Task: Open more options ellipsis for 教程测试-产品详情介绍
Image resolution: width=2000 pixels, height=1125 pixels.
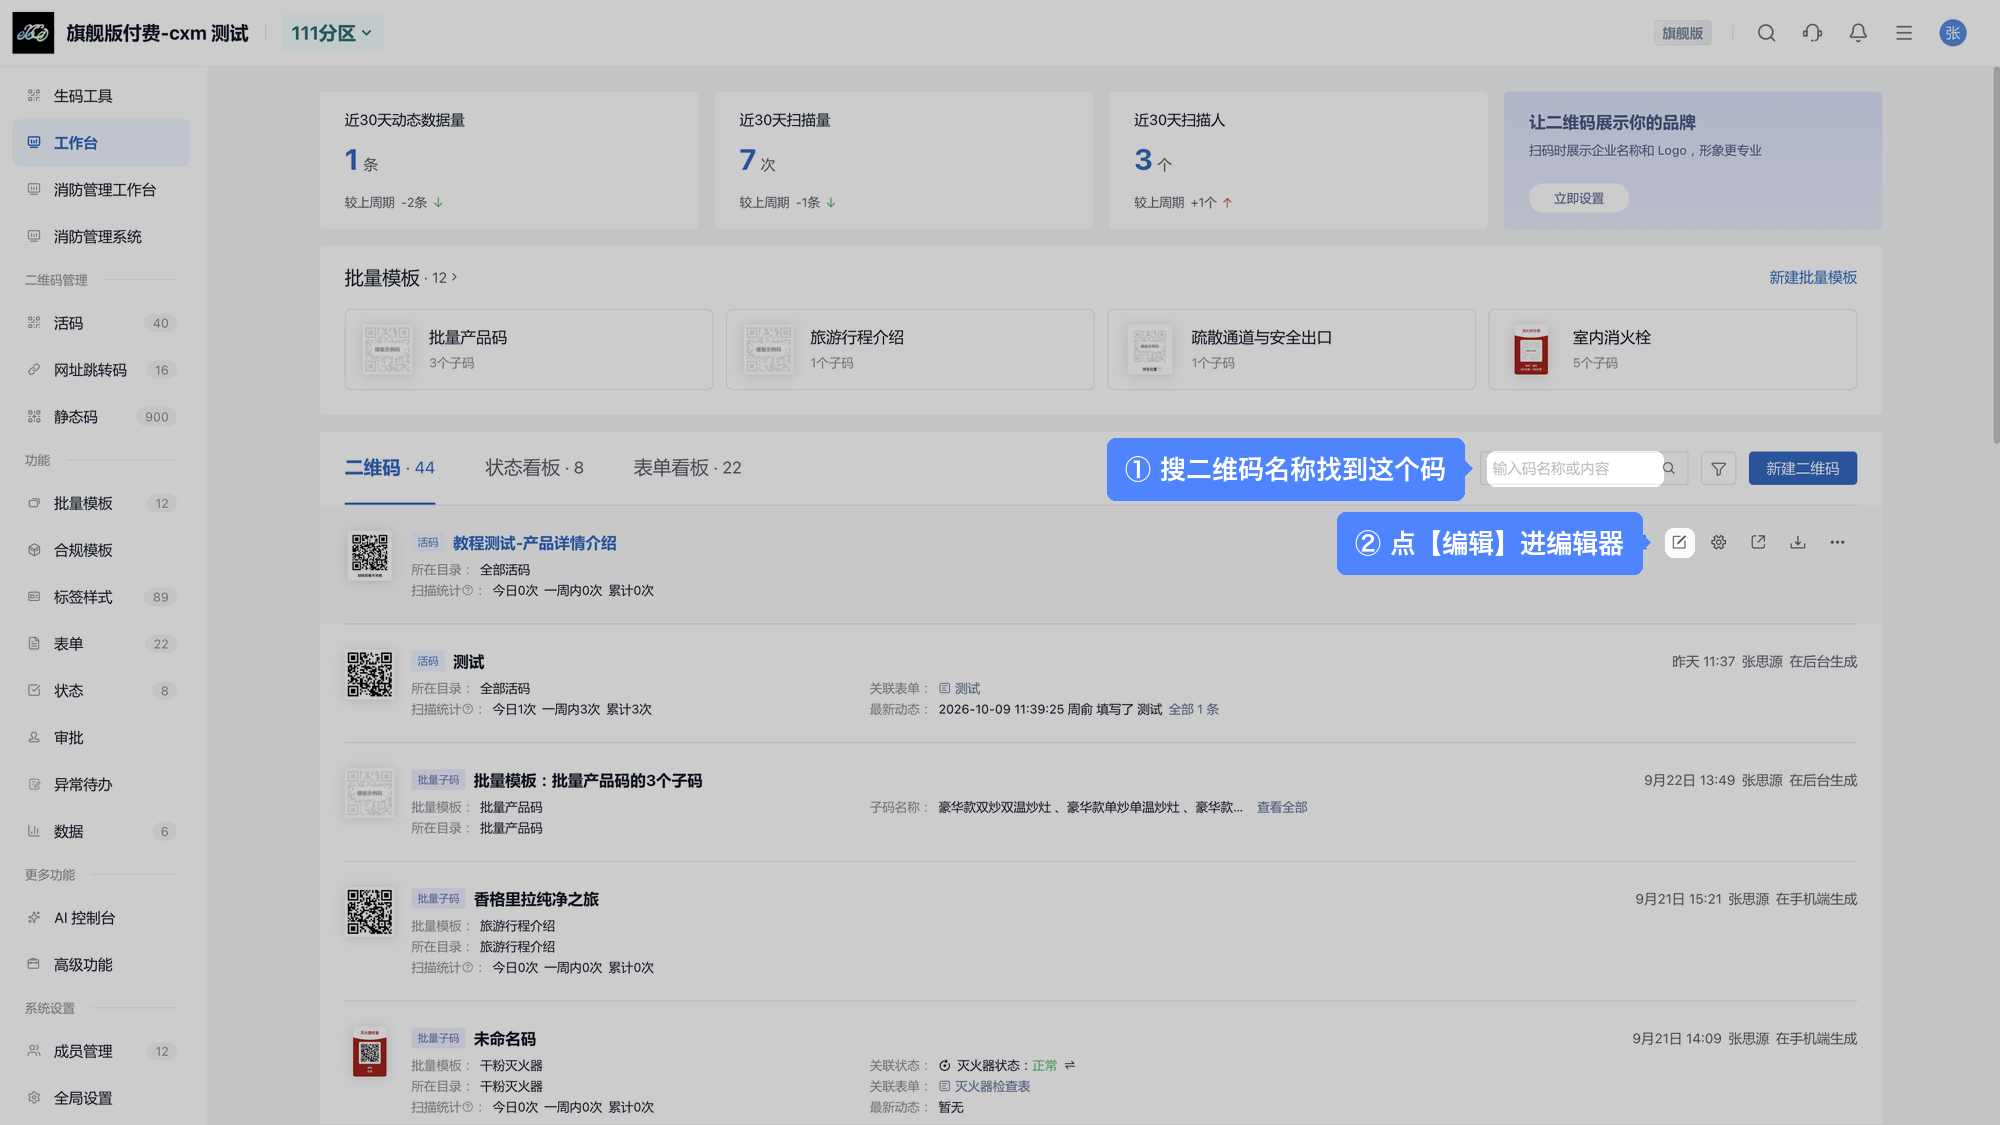Action: (x=1837, y=542)
